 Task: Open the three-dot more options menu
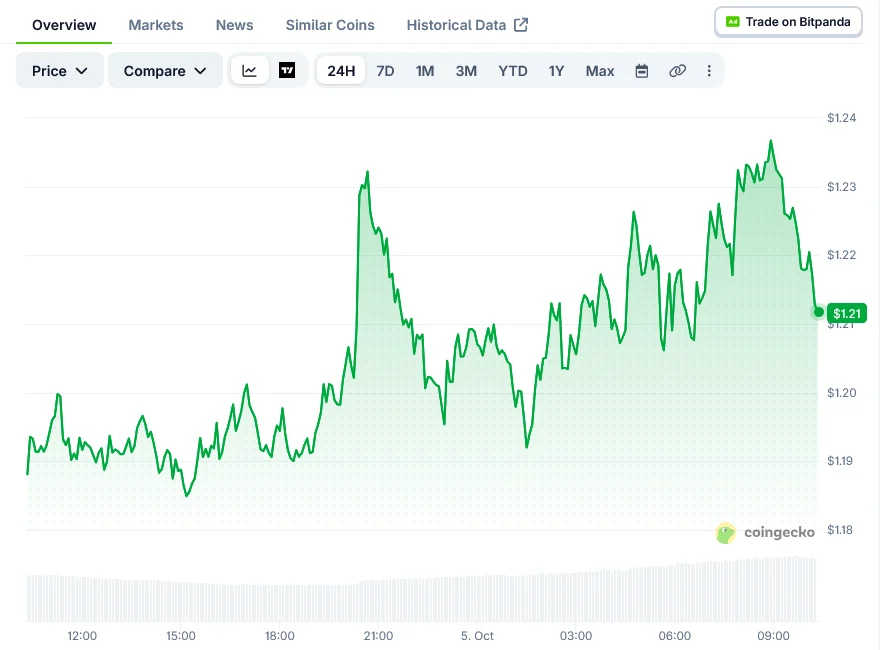tap(709, 71)
